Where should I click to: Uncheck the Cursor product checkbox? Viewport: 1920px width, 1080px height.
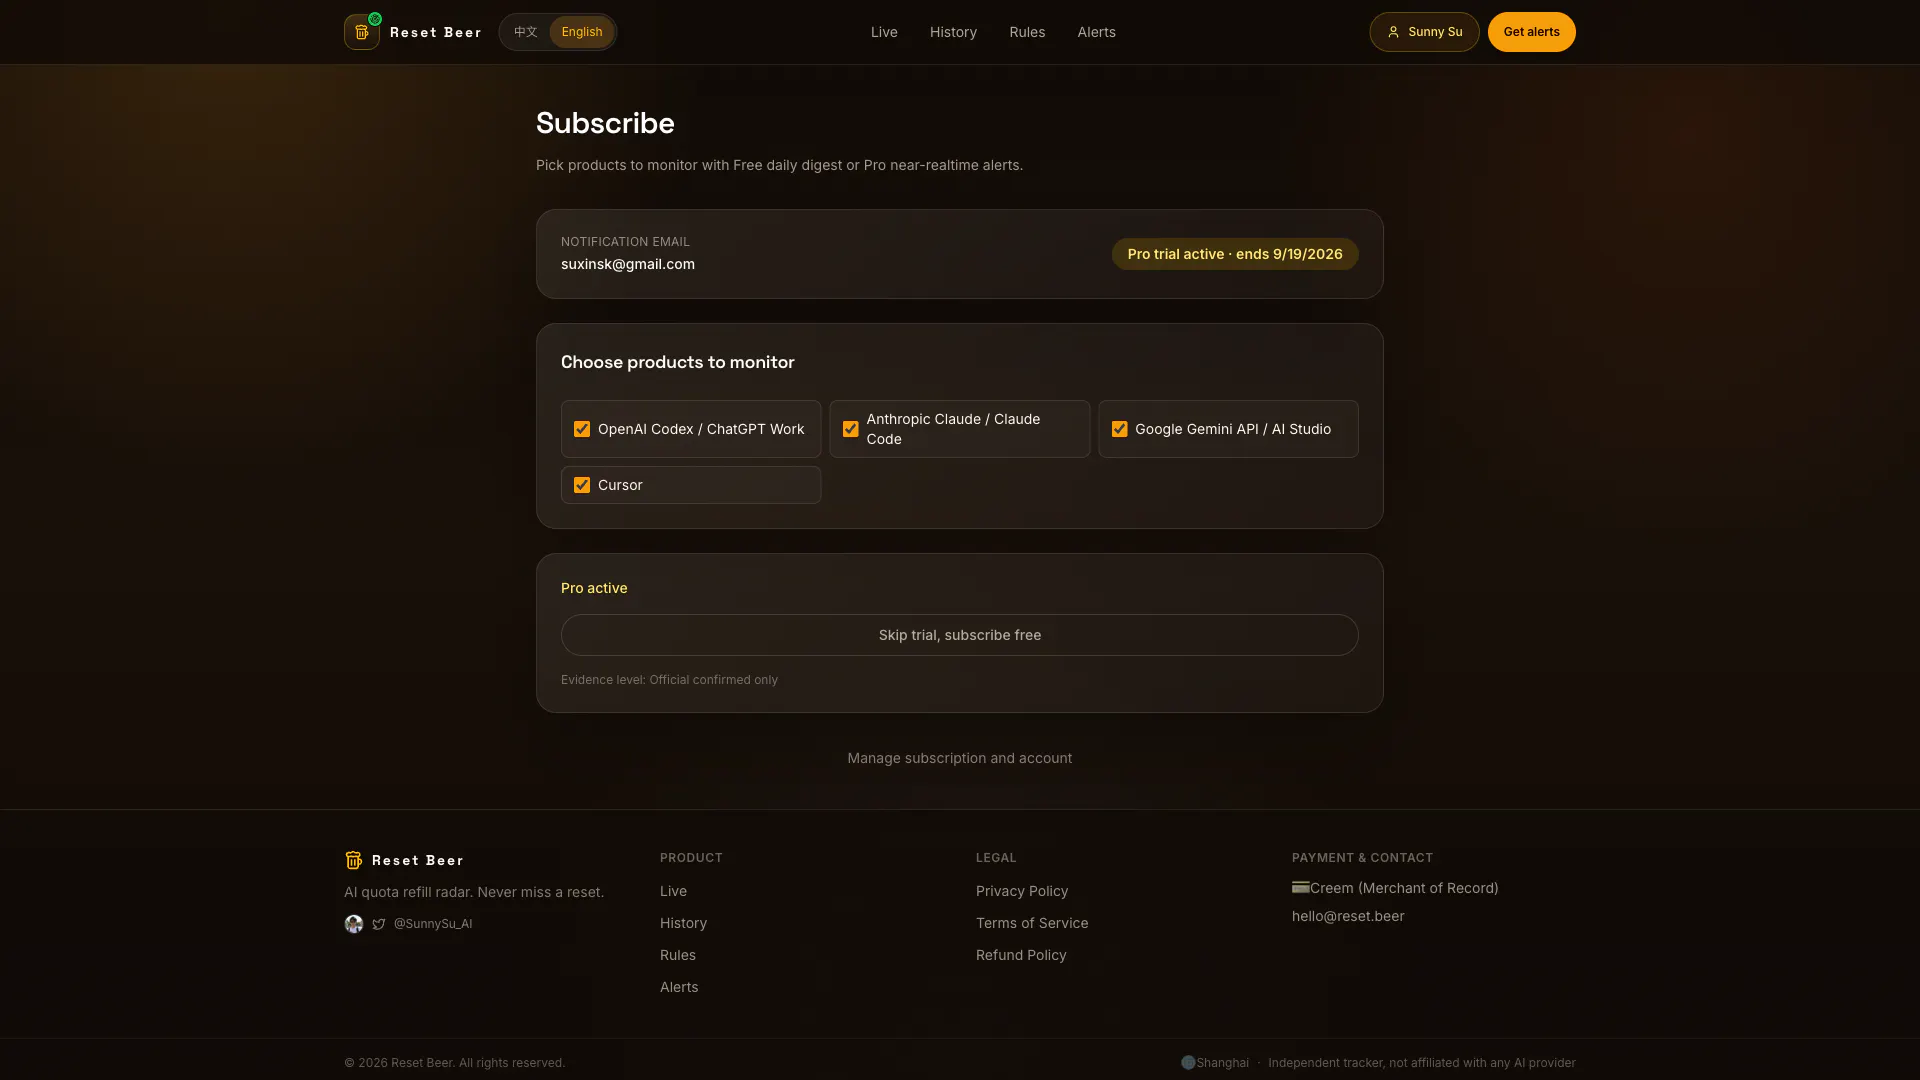(582, 485)
